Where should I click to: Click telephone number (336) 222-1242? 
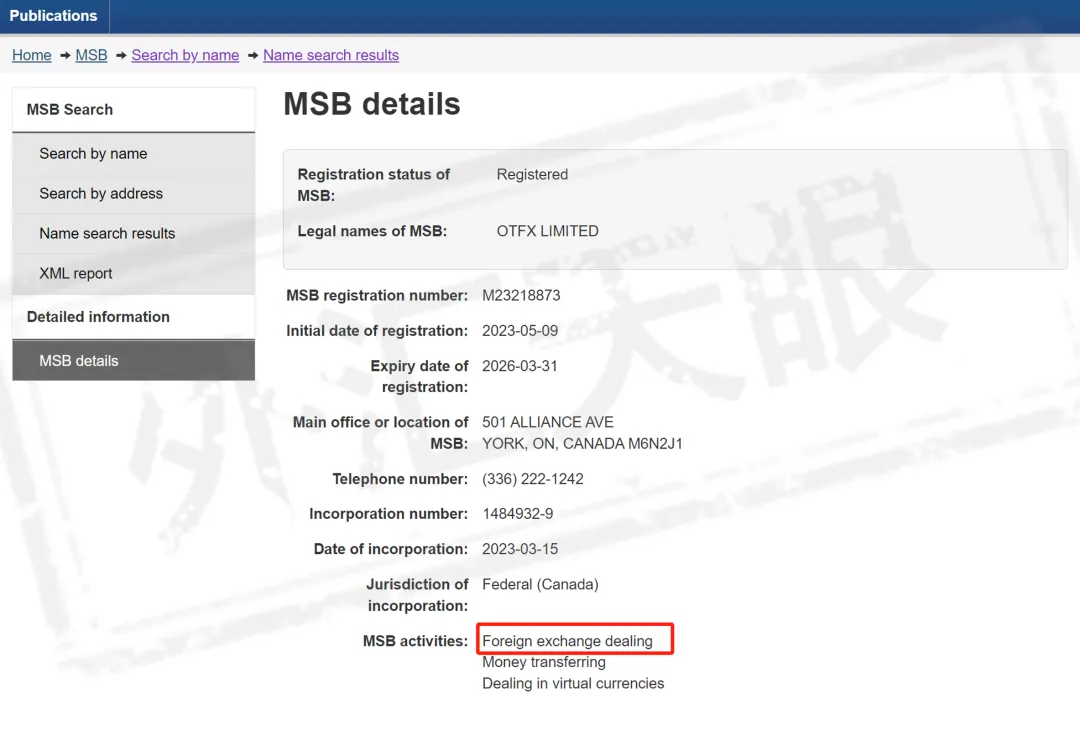tap(532, 479)
